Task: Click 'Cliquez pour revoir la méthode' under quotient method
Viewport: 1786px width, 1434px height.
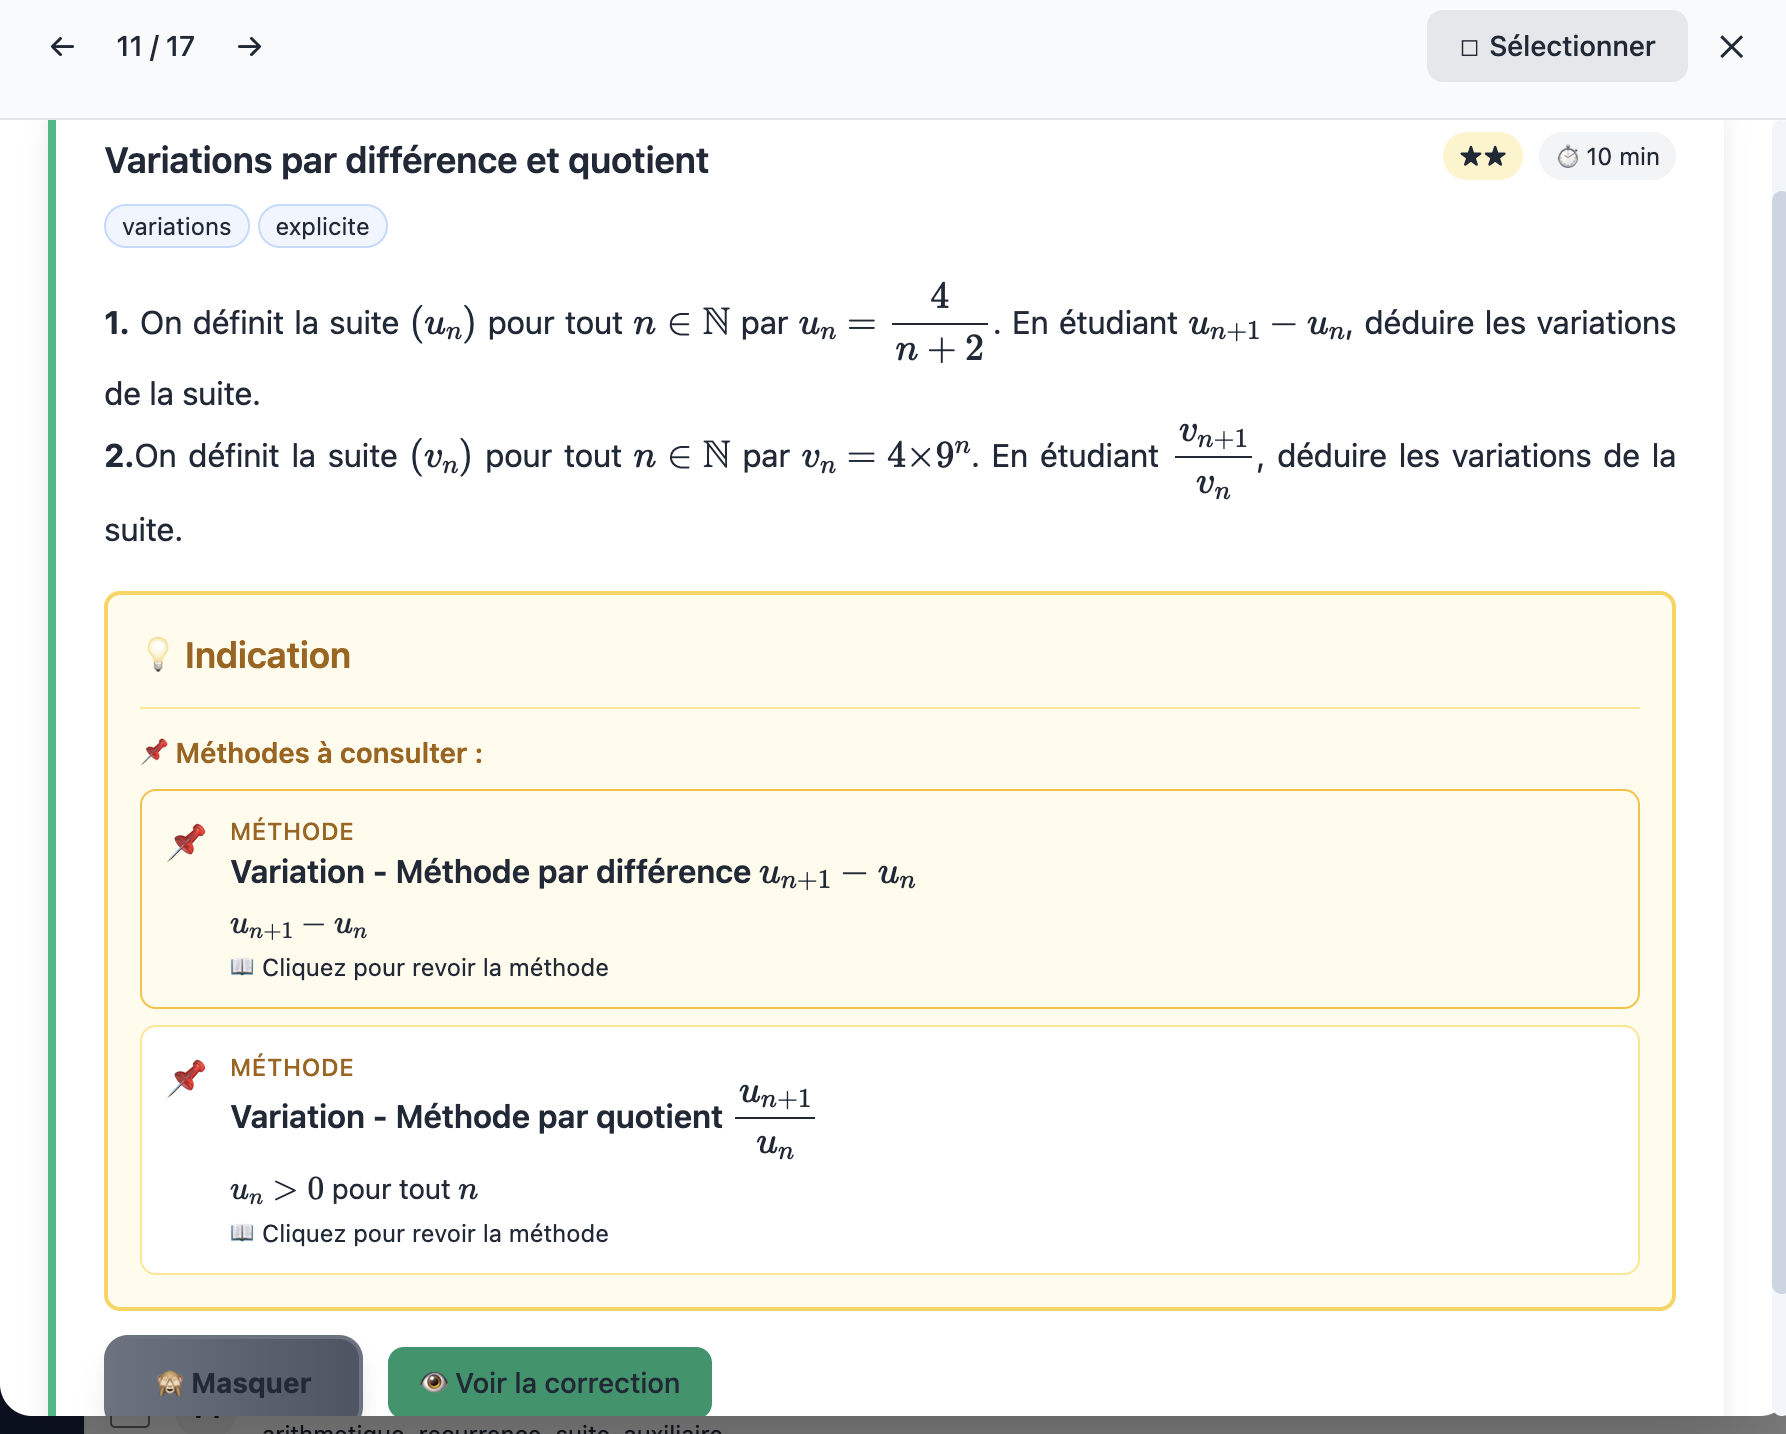Action: (x=419, y=1234)
